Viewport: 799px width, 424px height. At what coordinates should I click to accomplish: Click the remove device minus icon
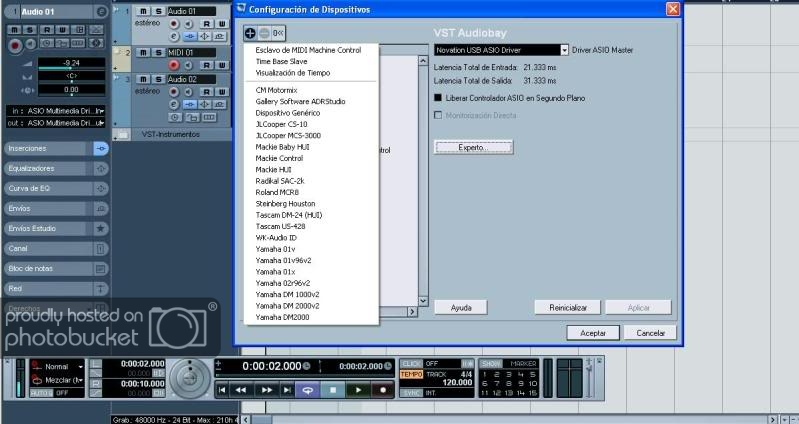[x=263, y=32]
